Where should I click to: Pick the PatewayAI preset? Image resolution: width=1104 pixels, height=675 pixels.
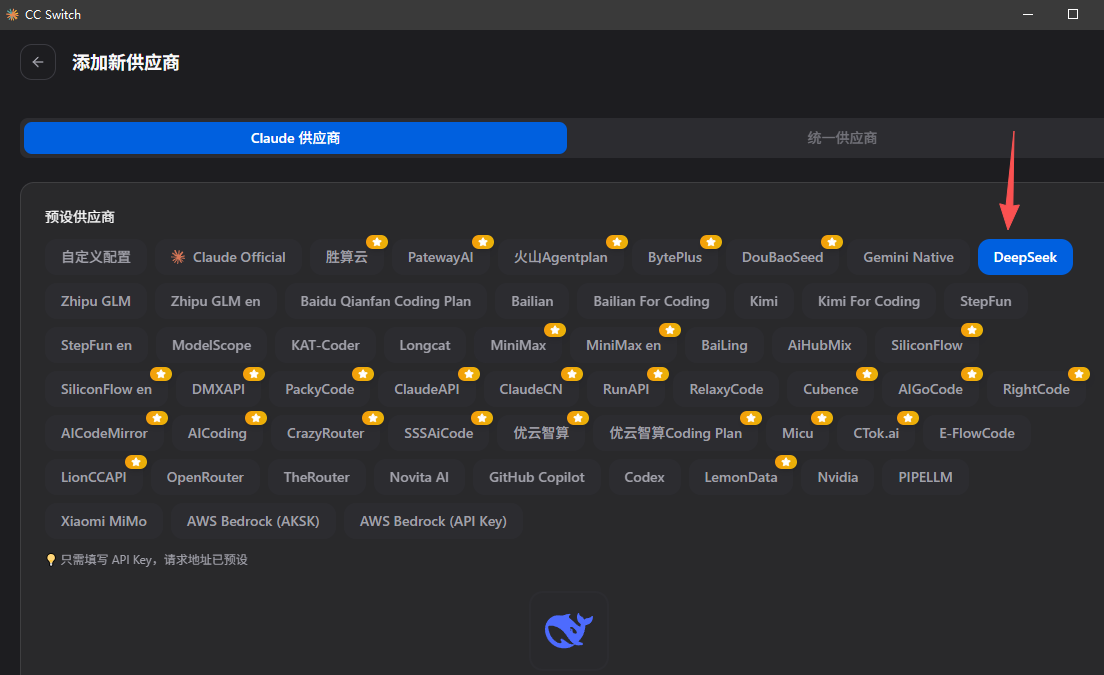point(441,257)
